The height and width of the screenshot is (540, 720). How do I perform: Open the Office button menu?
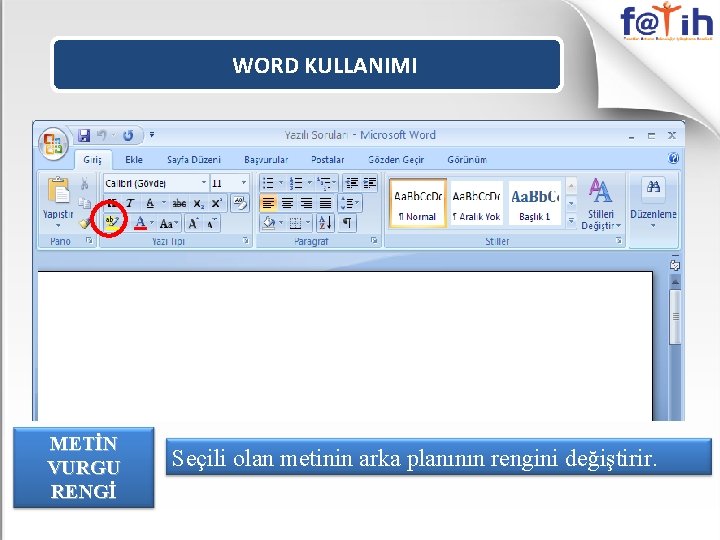point(53,144)
